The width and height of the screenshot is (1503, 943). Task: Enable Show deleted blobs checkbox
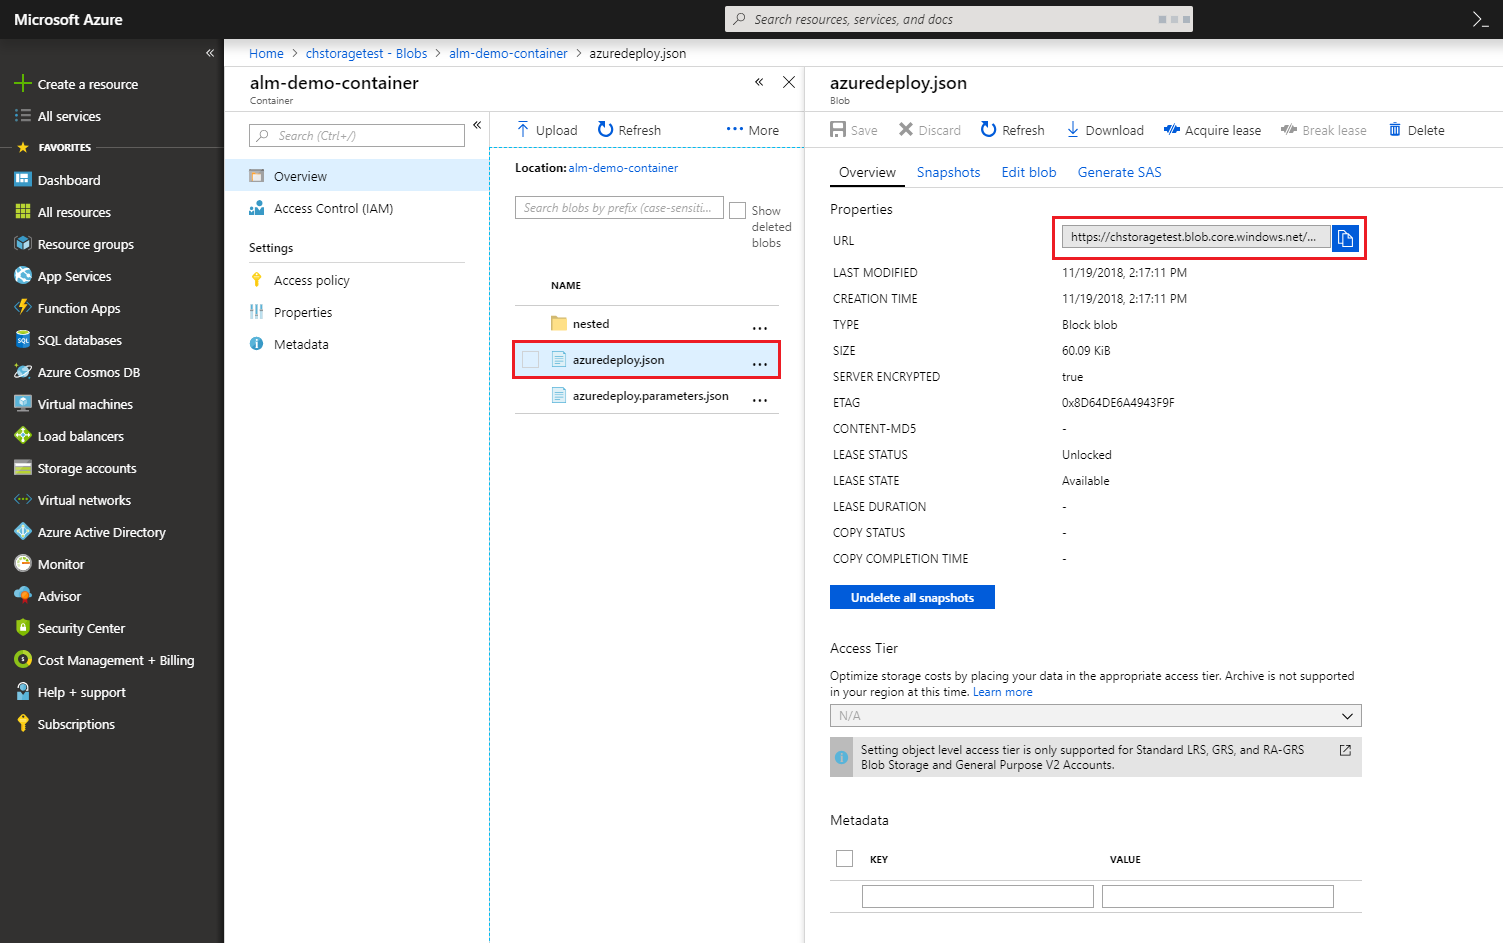click(738, 211)
